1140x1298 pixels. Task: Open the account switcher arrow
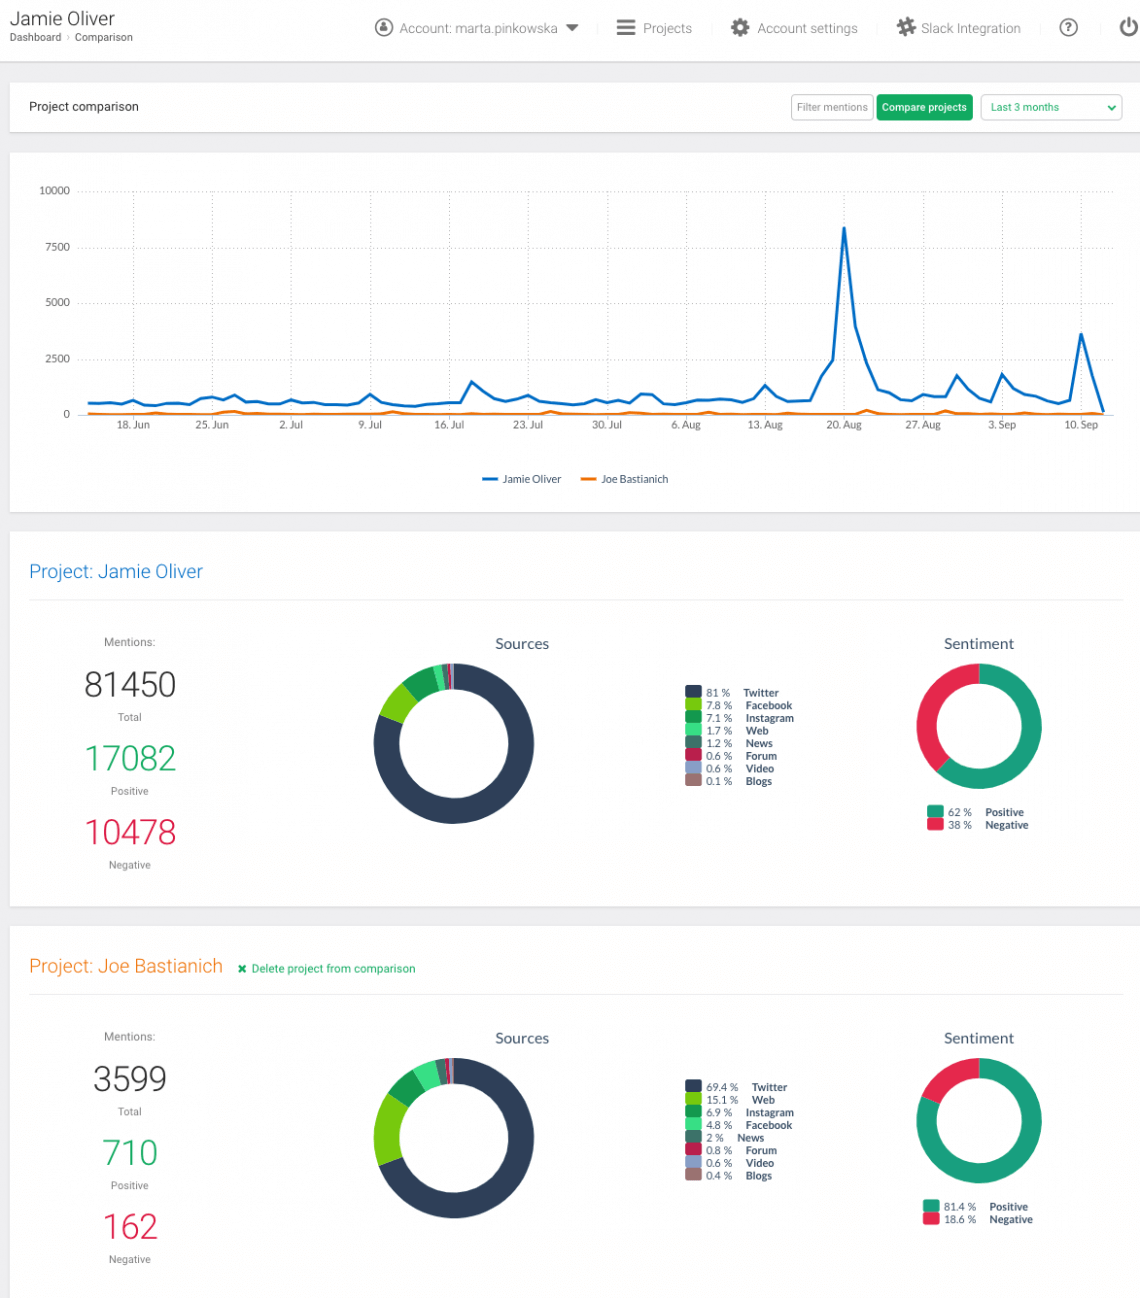point(571,28)
